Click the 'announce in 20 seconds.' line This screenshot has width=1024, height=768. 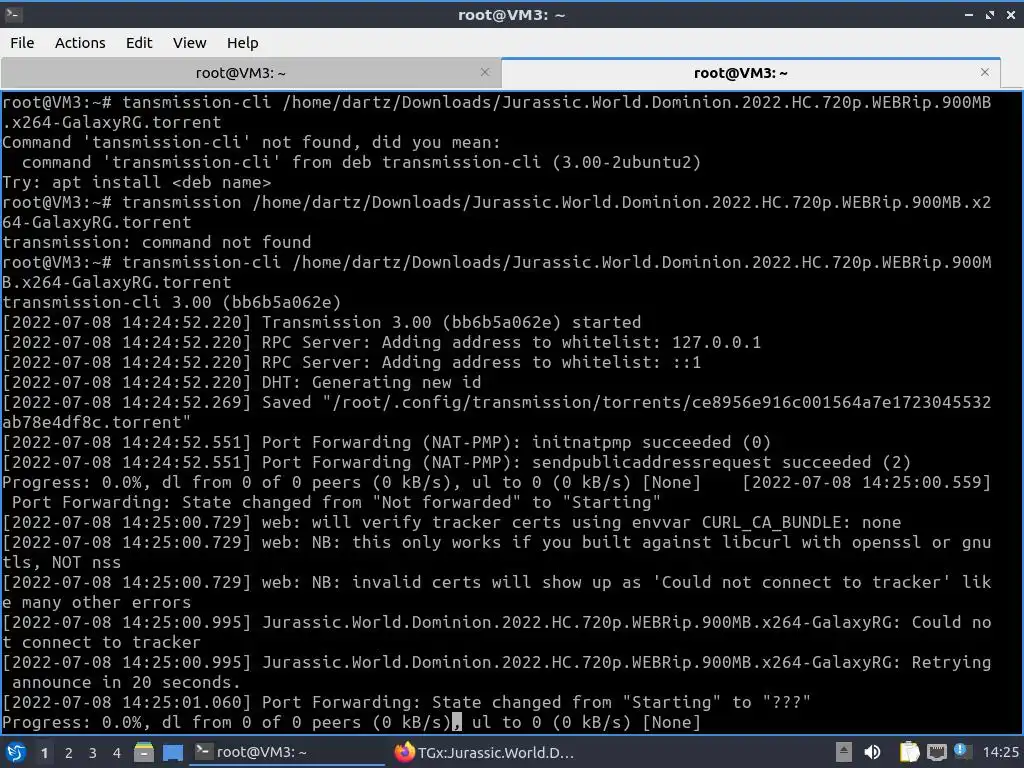126,682
